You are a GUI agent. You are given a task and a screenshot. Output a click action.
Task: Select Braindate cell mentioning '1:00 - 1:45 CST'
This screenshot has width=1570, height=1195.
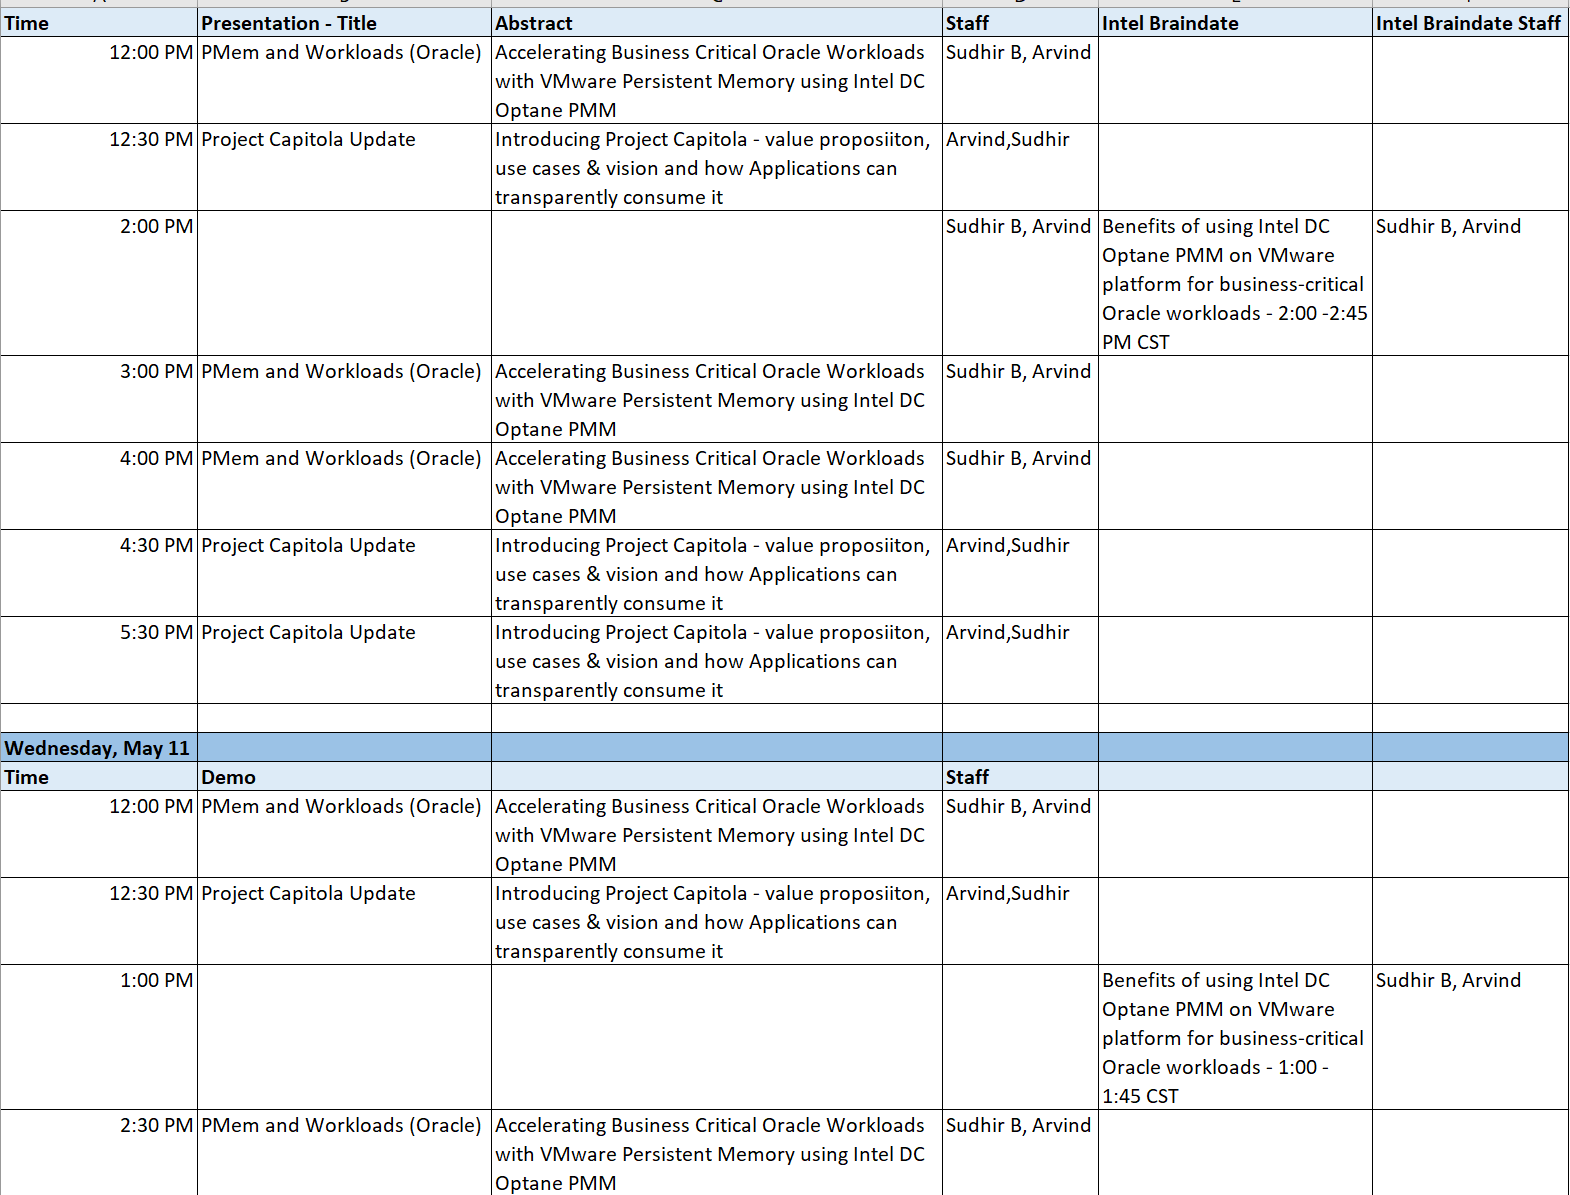(x=1235, y=1037)
